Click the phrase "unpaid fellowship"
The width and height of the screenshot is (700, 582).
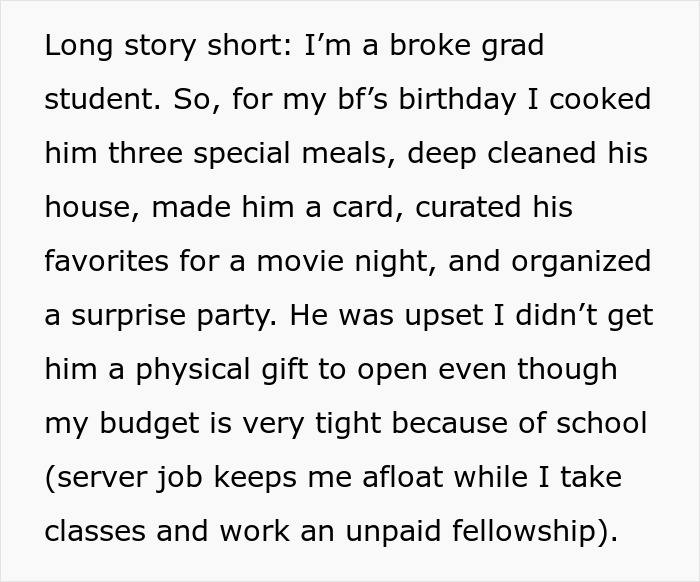pyautogui.click(x=471, y=532)
